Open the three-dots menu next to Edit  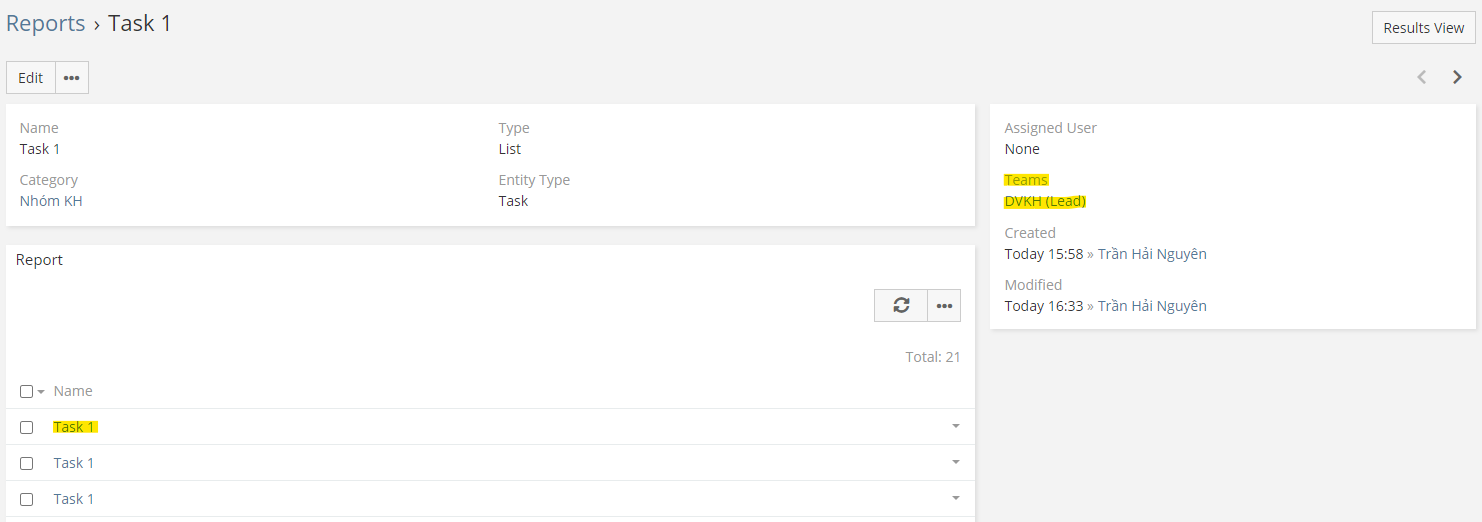(x=72, y=78)
